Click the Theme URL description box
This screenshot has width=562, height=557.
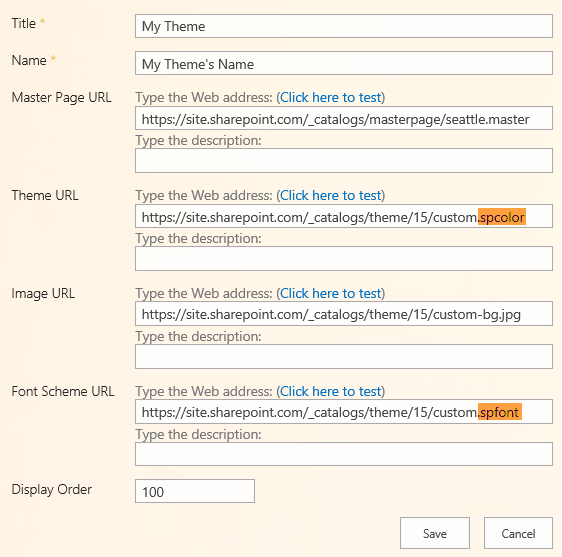tap(344, 258)
